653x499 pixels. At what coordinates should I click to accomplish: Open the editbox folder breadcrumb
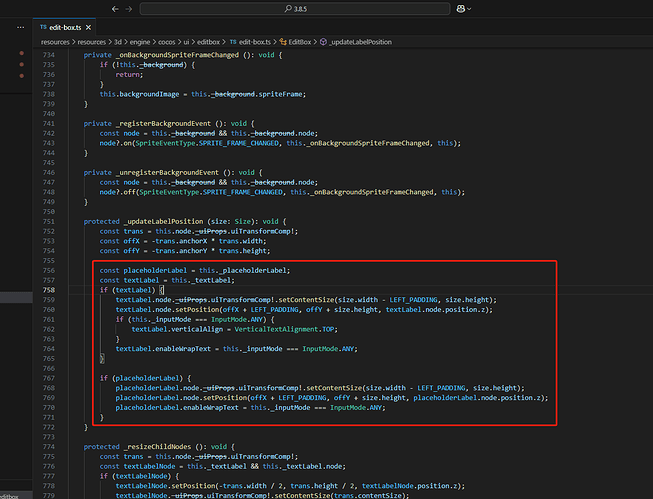click(208, 42)
